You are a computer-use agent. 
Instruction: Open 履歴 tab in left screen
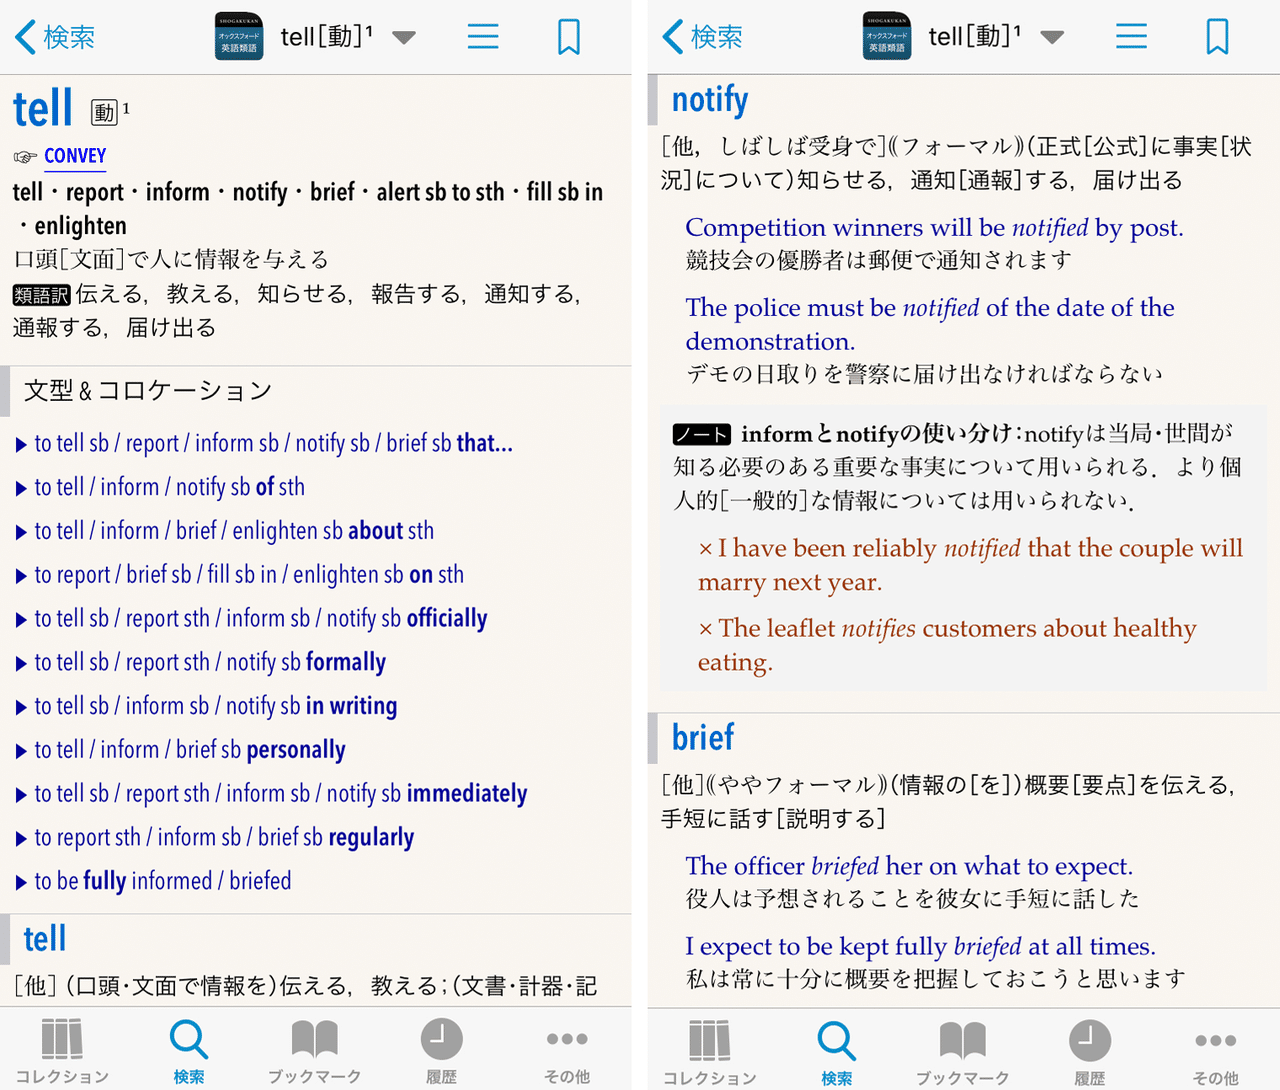tap(441, 1050)
